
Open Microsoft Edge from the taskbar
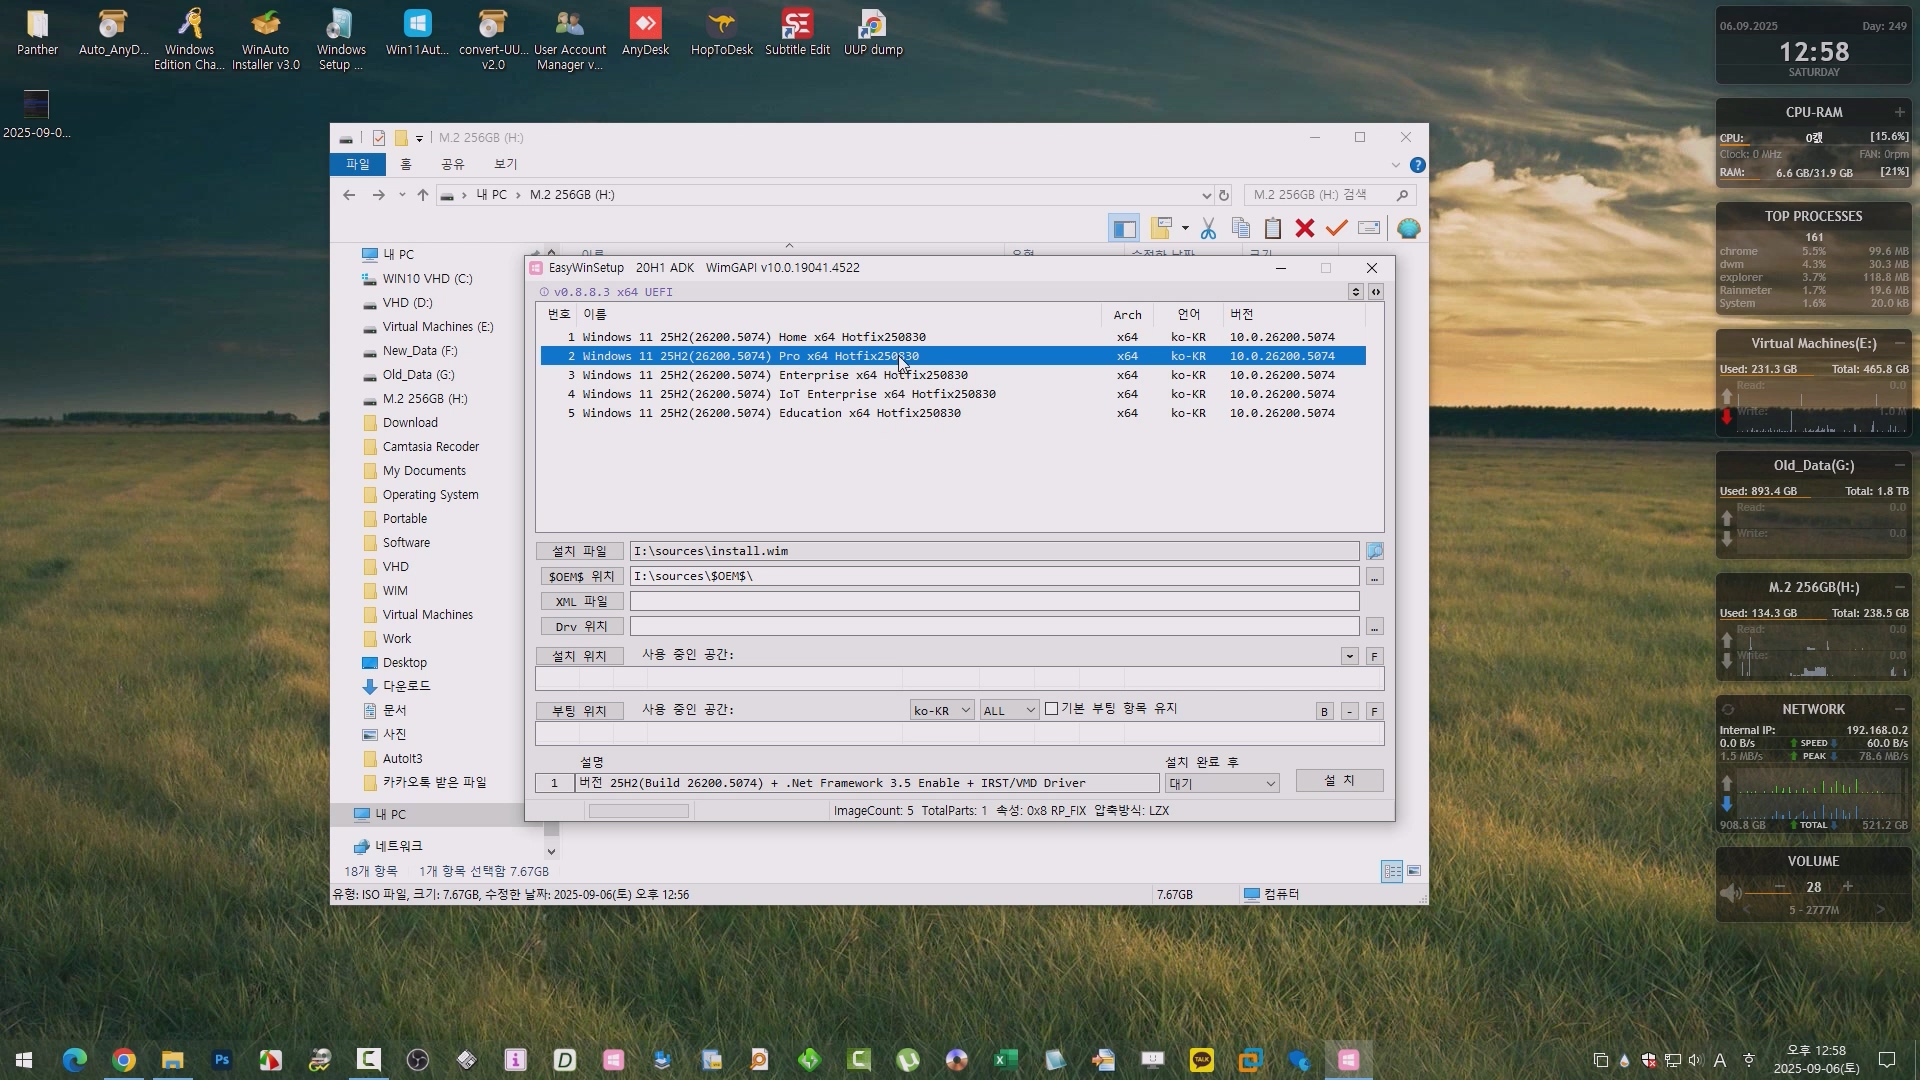point(75,1060)
